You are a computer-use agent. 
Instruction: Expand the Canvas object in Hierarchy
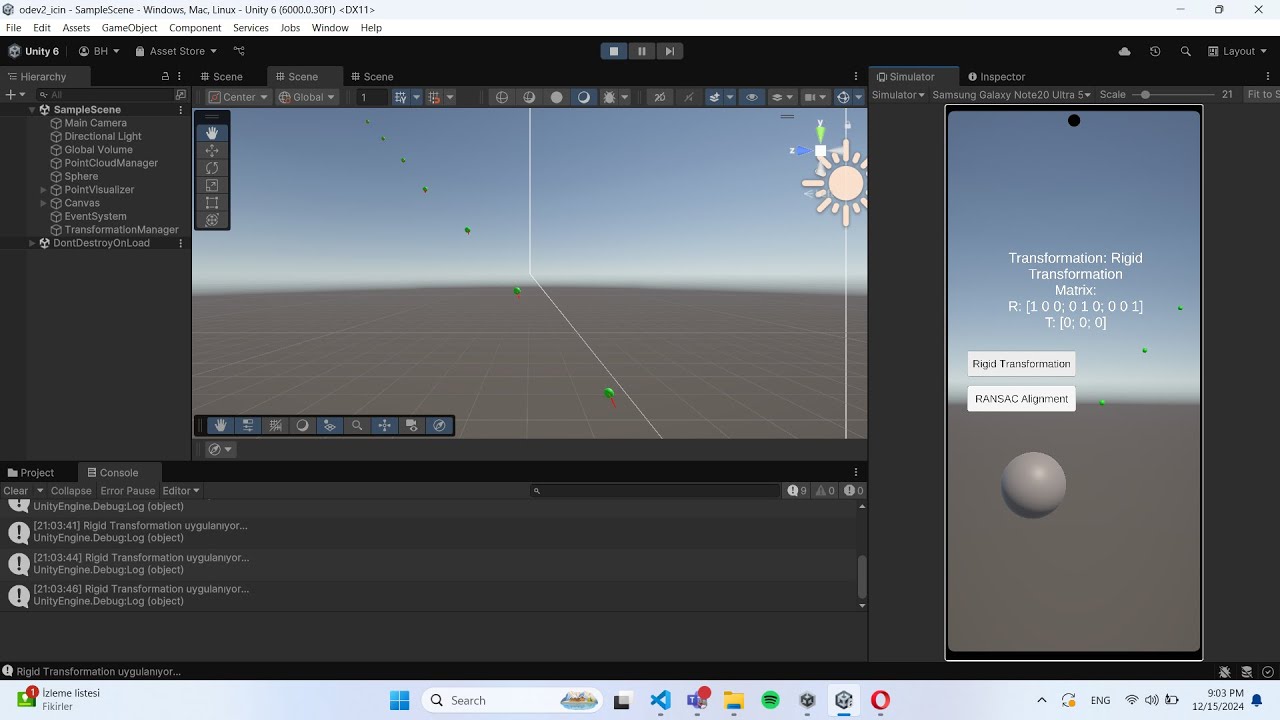pyautogui.click(x=43, y=203)
